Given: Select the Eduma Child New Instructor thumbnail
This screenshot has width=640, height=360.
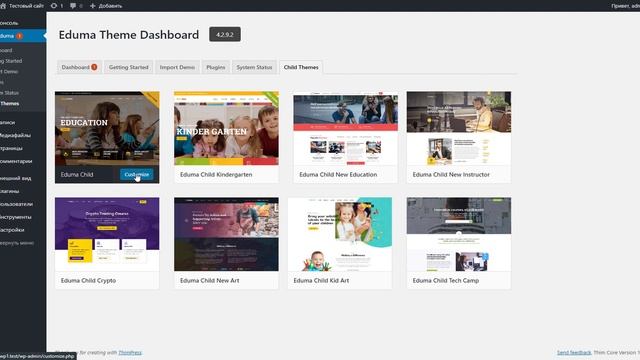Looking at the screenshot, I should (459, 128).
